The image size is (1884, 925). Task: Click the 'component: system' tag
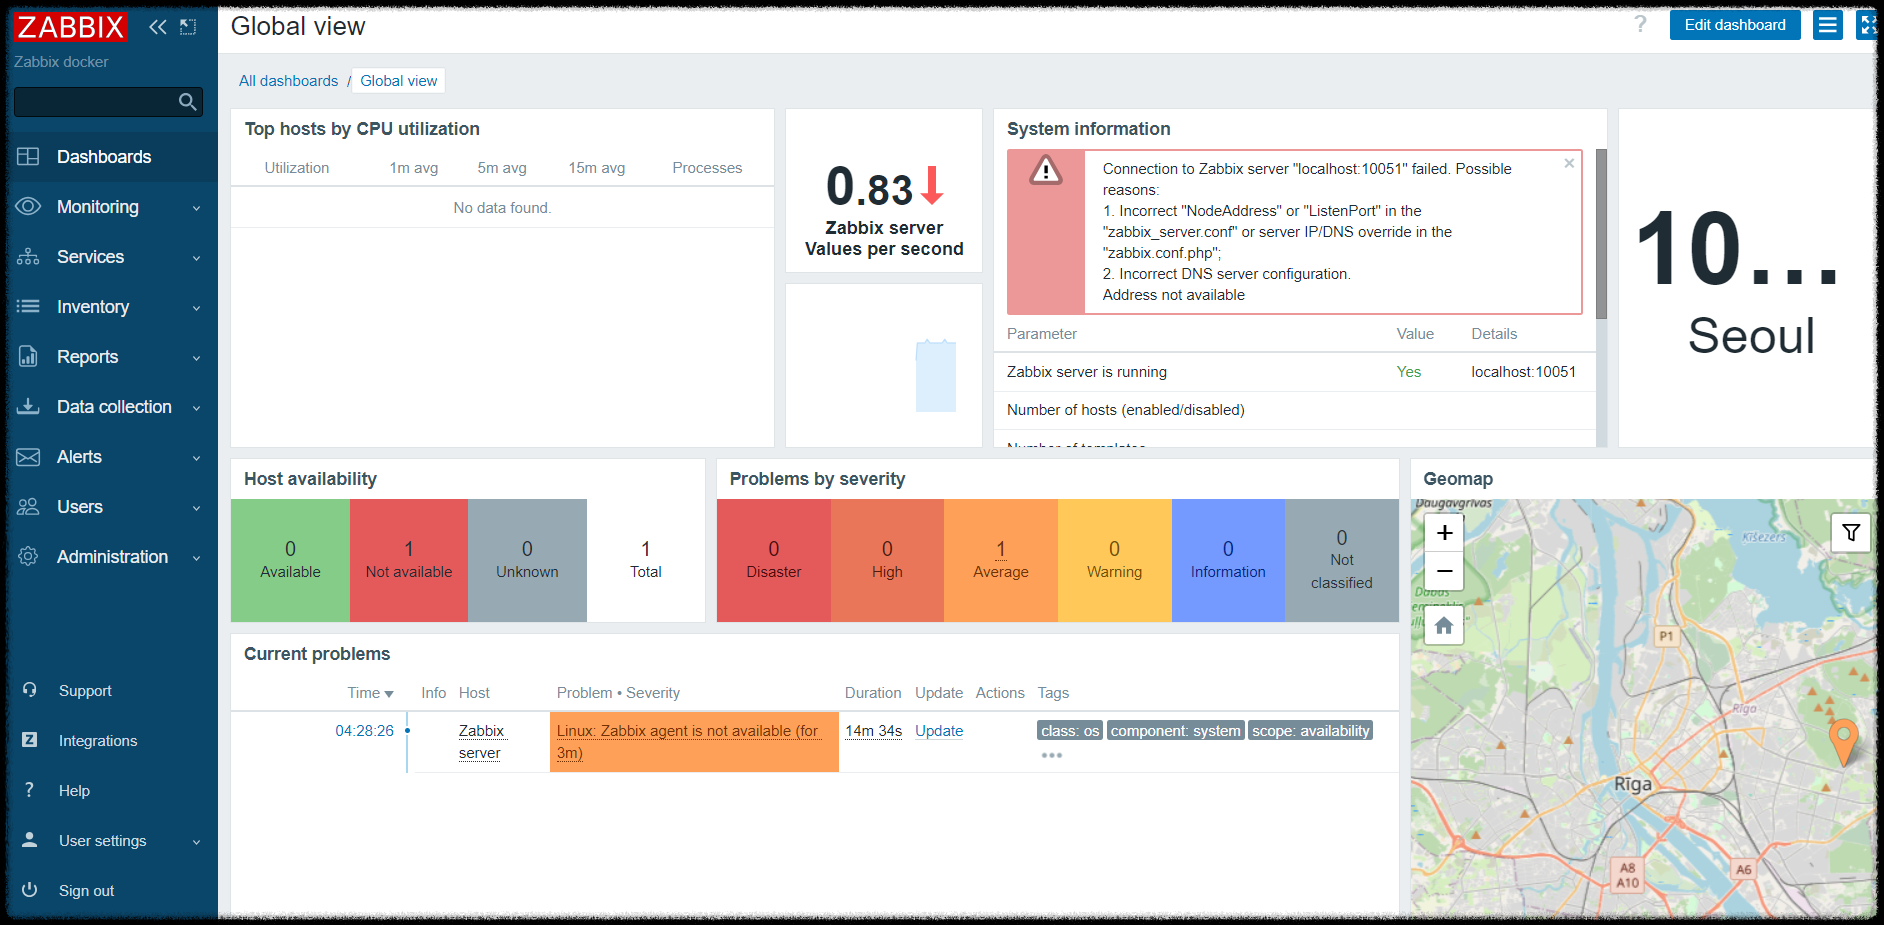click(x=1176, y=731)
